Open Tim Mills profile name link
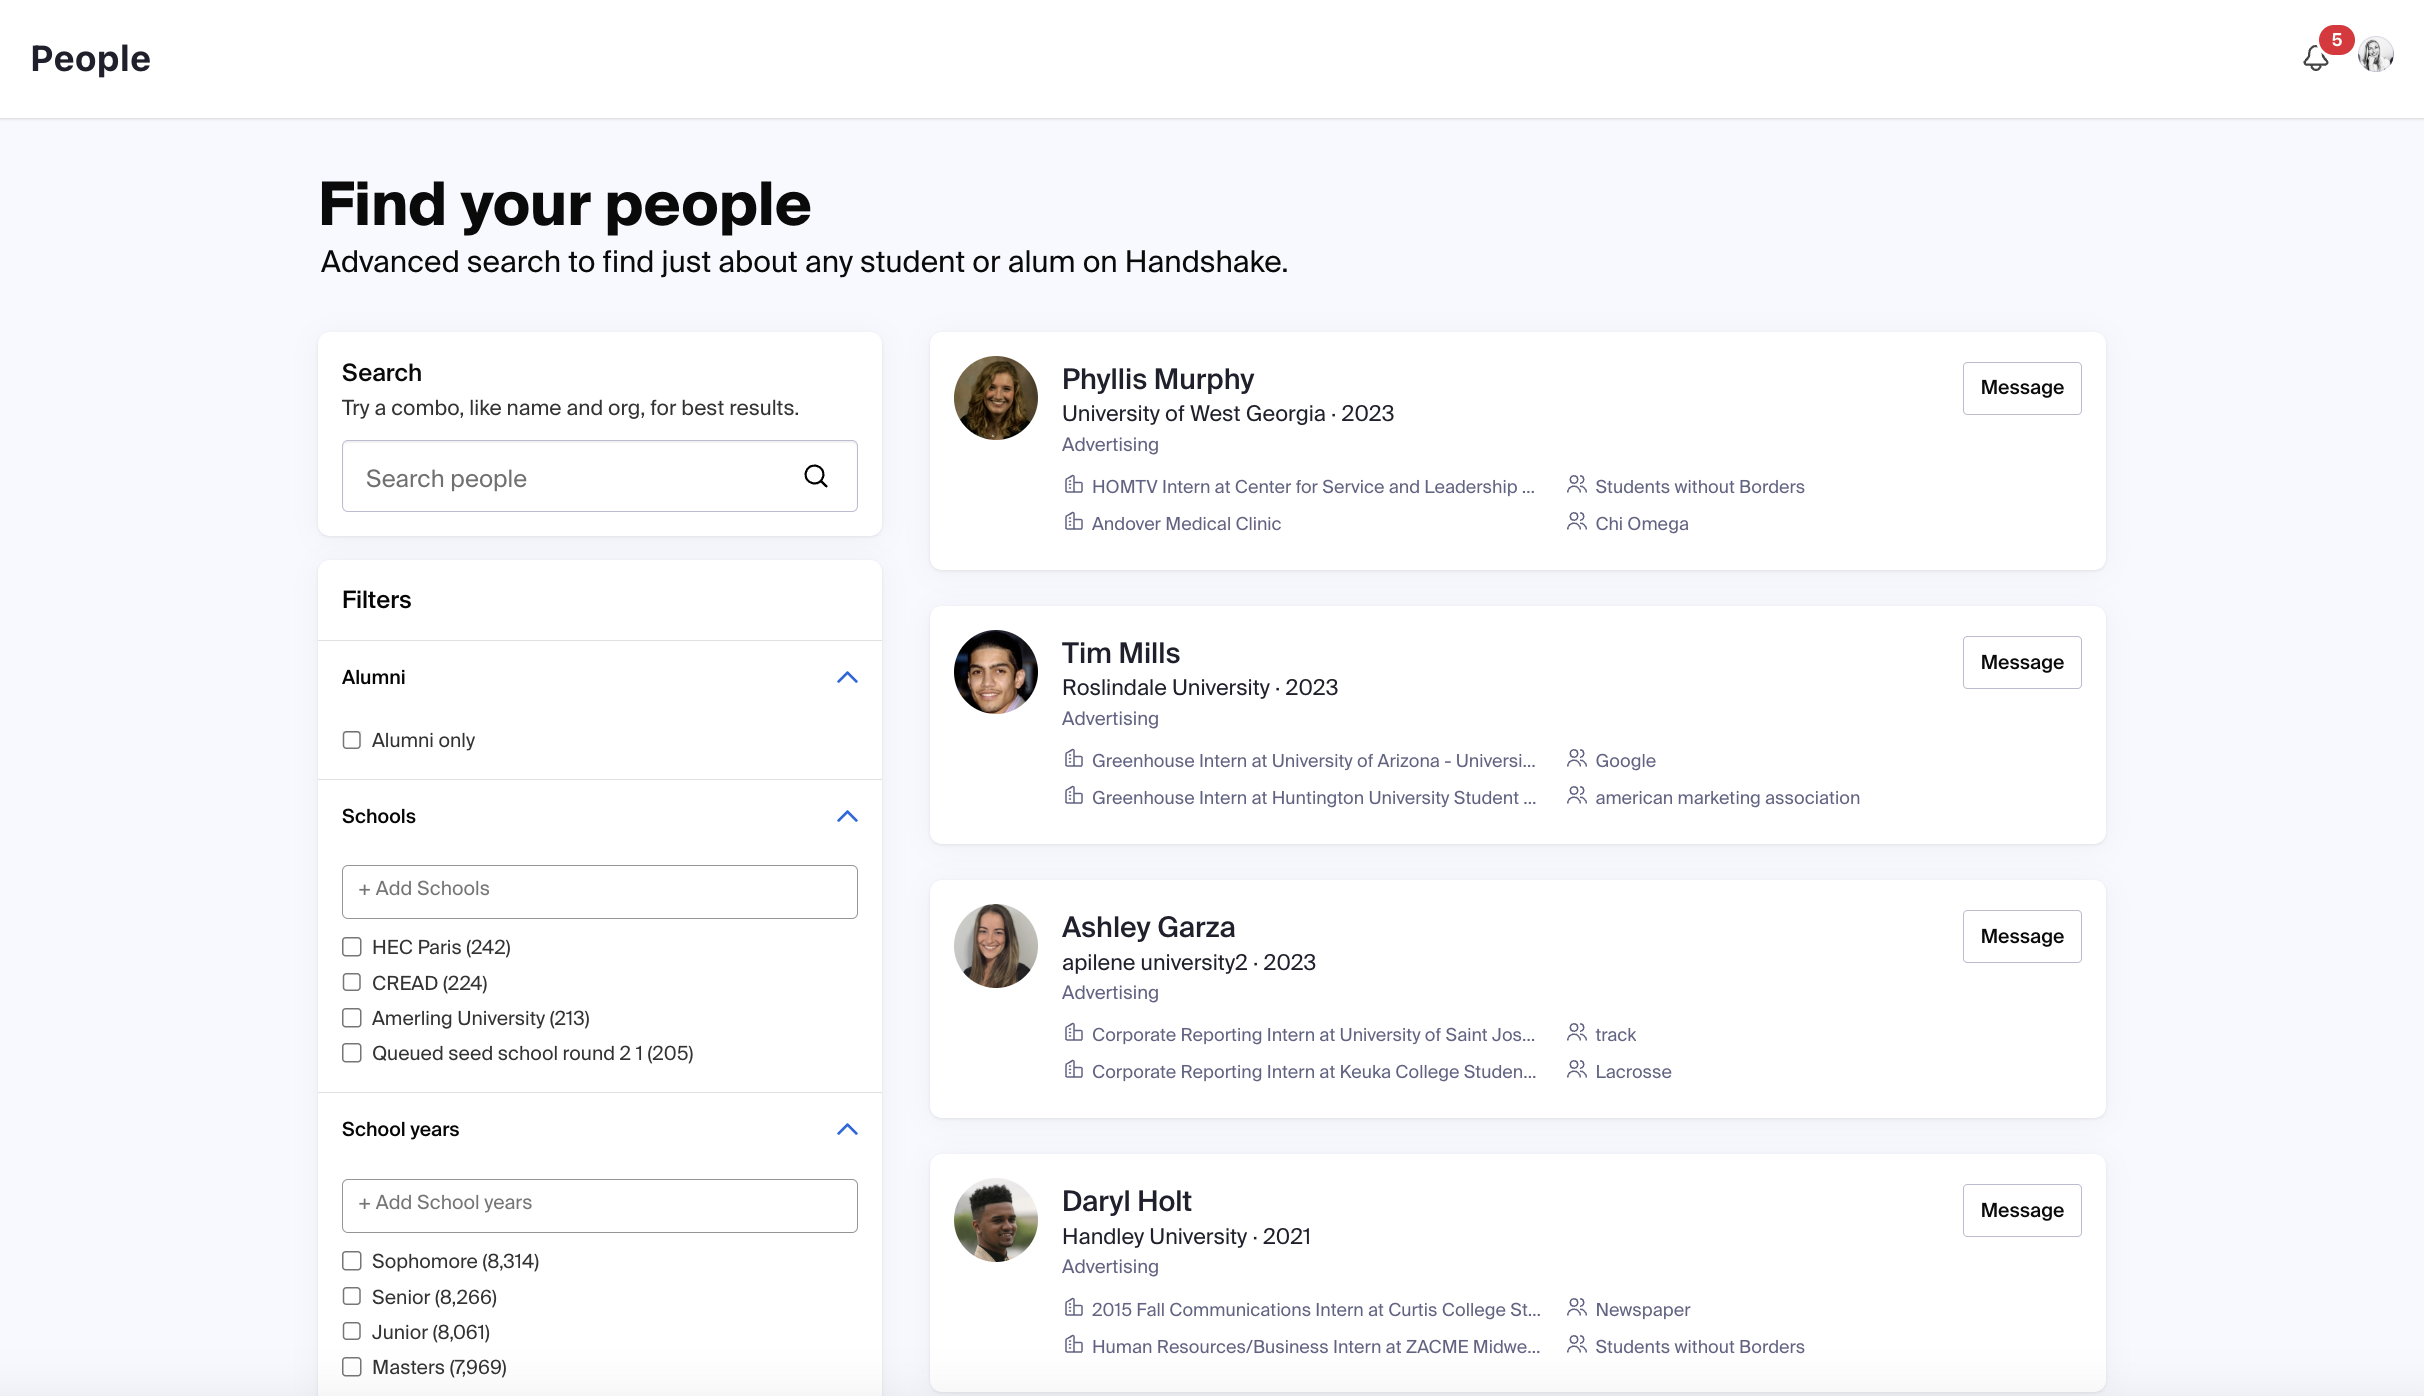Screen dimensions: 2424x1396 1120,653
